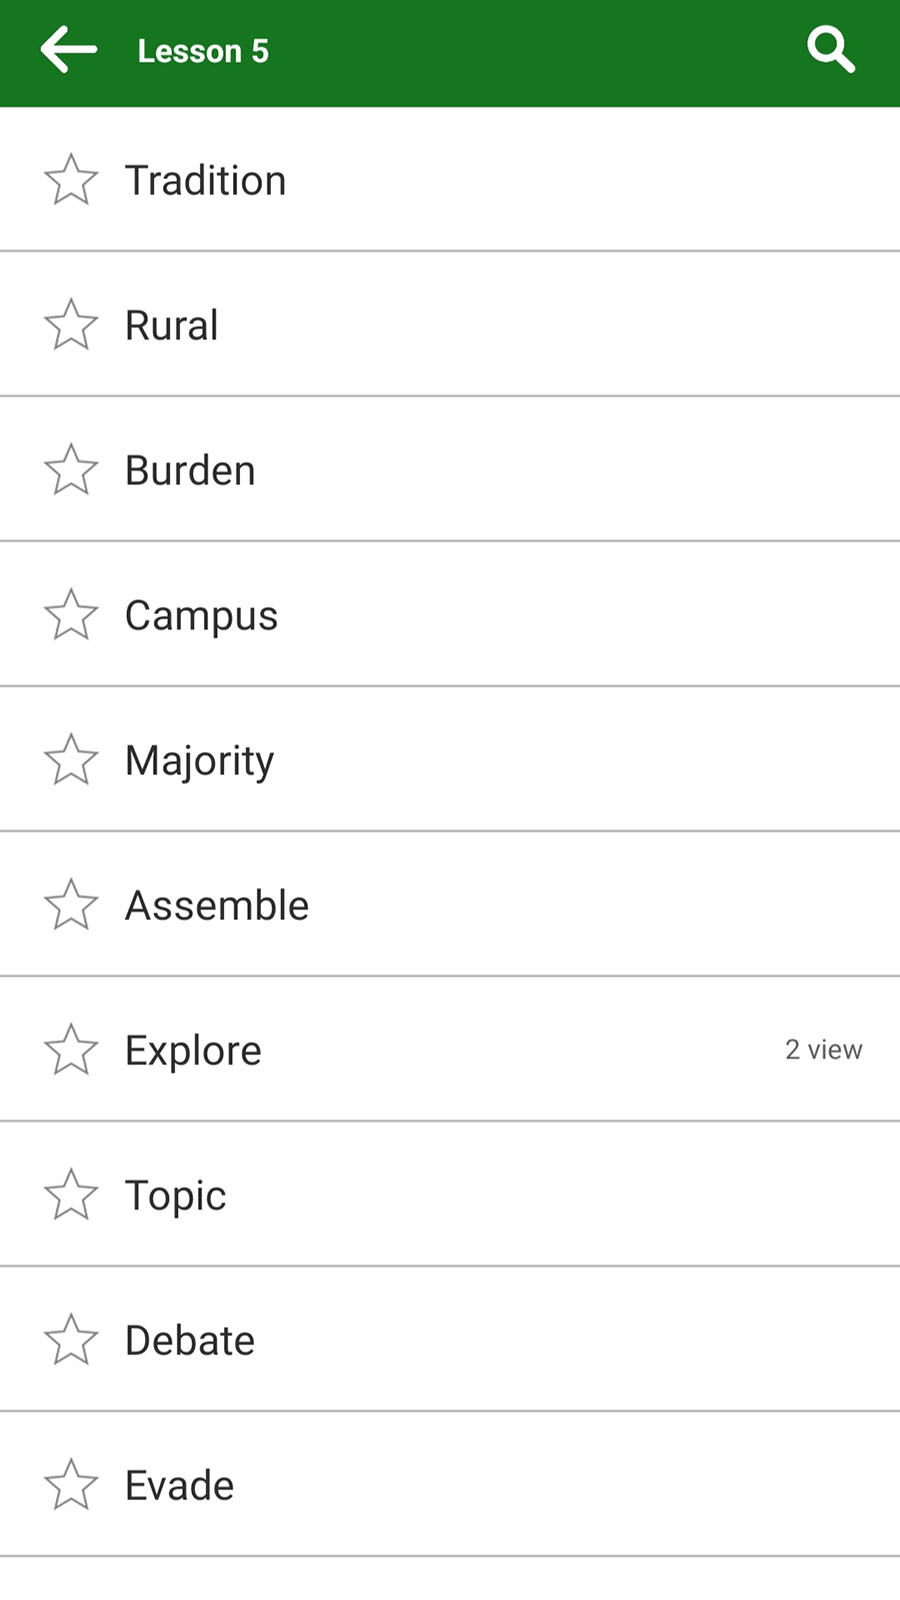
Task: Mark Campus as favorite with its star
Action: [71, 615]
